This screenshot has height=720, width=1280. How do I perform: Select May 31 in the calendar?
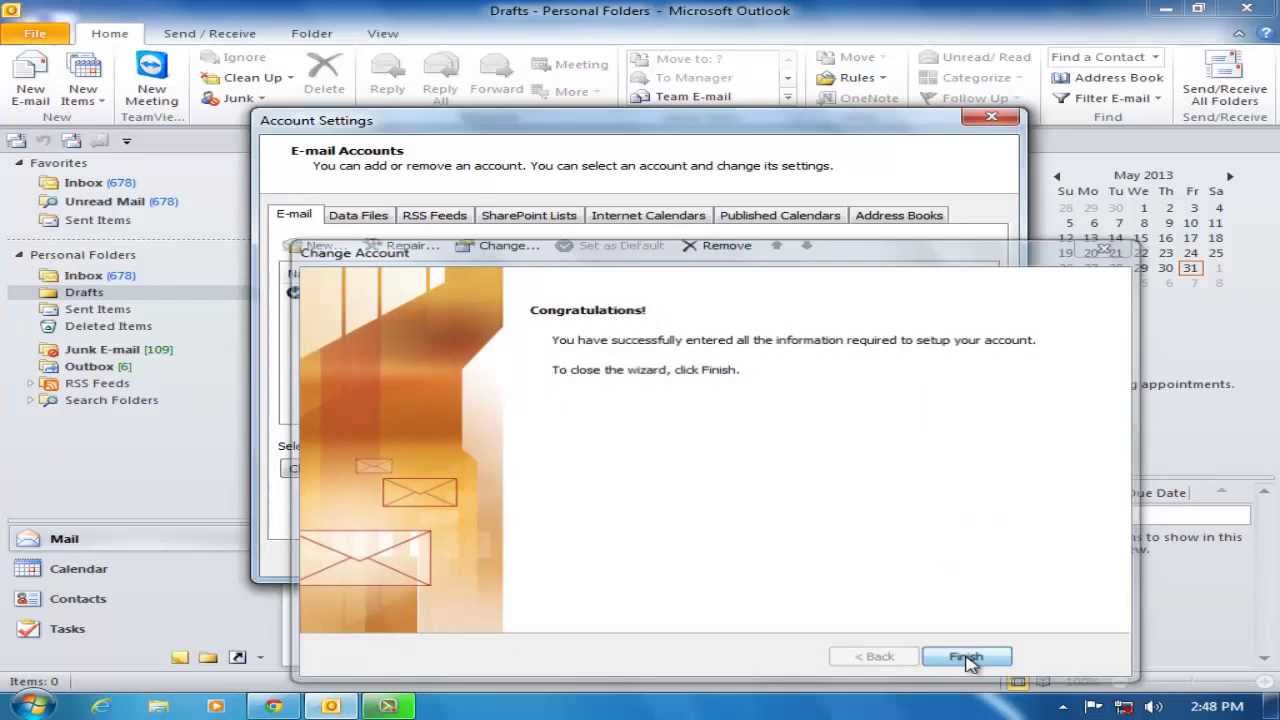click(x=1190, y=268)
